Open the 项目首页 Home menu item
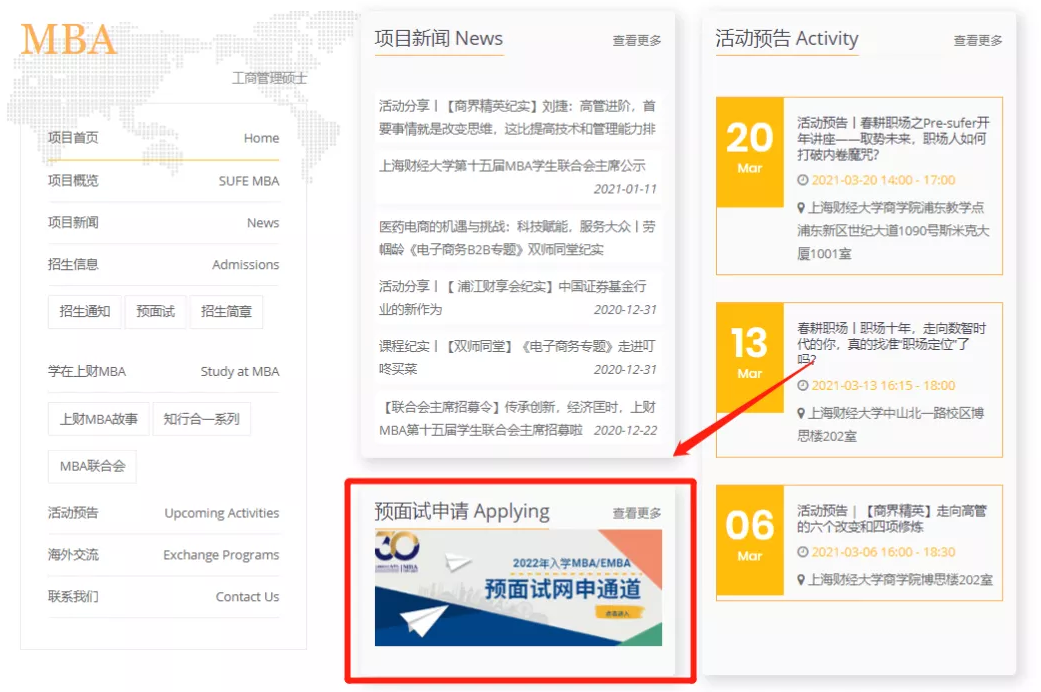Screen dimensions: 1041x692 click(163, 138)
